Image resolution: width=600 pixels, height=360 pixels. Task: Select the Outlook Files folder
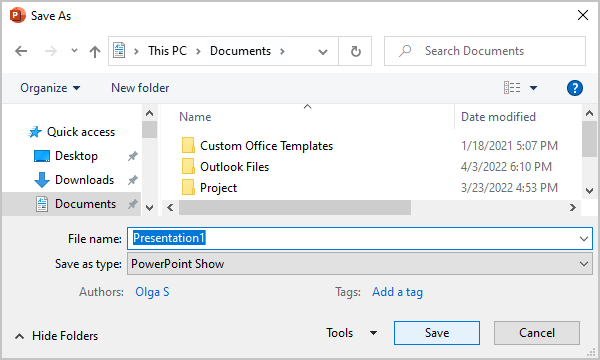[x=235, y=167]
